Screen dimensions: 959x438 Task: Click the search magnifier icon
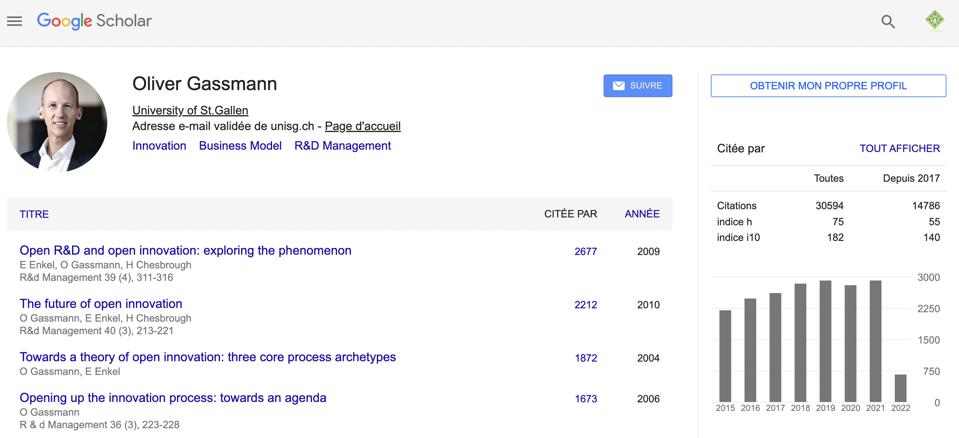887,21
